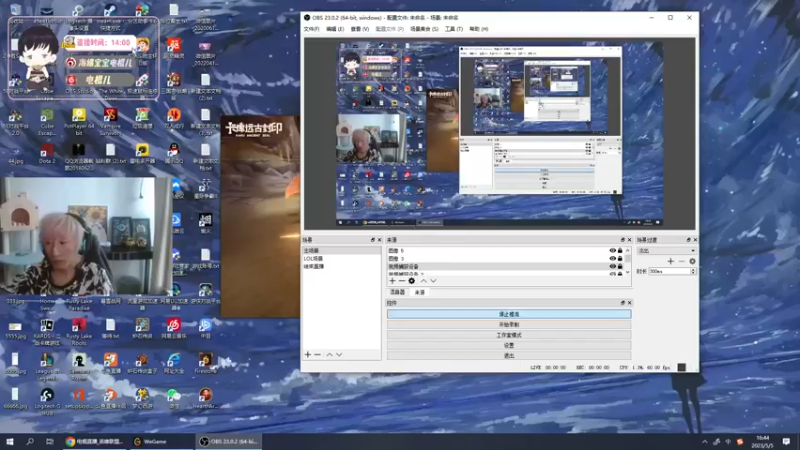Screen dimensions: 800x450
Task: Select the 视频捕获设备 source row
Action: click(x=497, y=266)
